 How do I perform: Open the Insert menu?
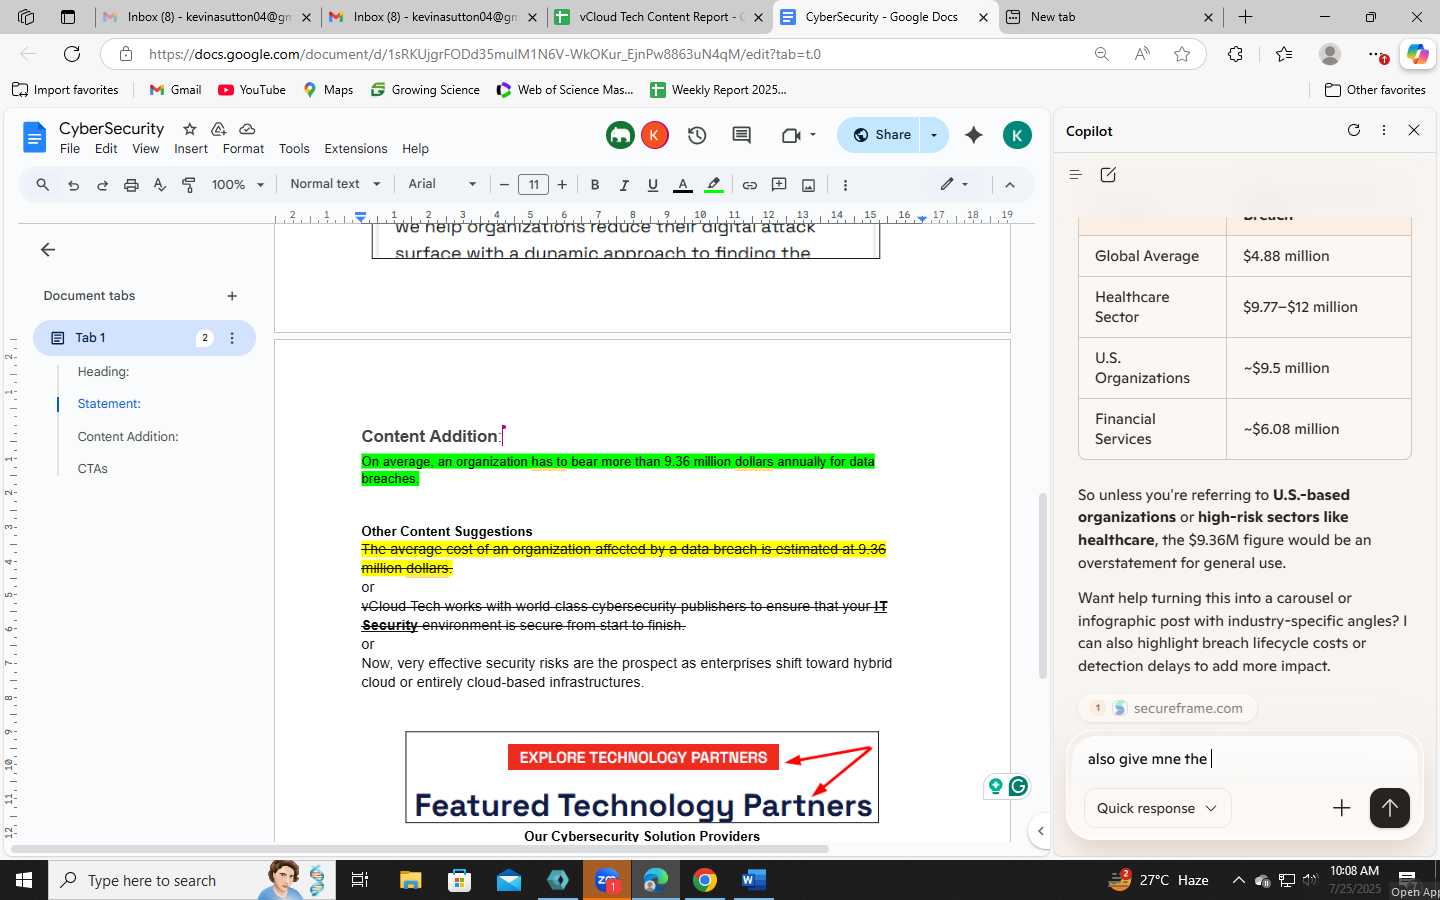[191, 149]
